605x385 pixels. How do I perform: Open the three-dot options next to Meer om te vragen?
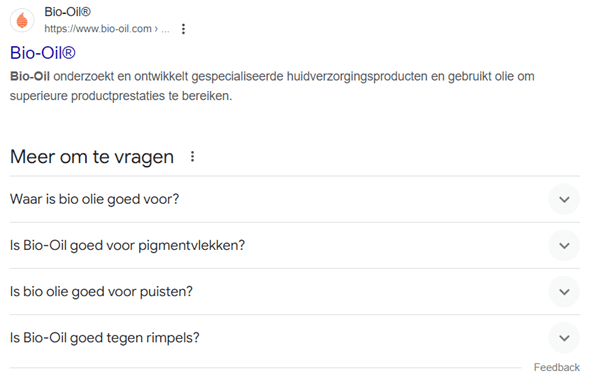192,157
